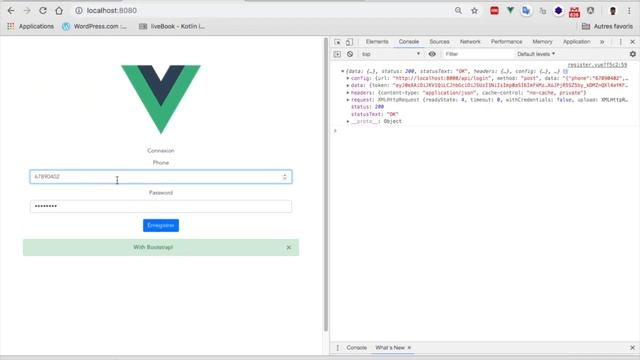
Task: Click the page vertical scrollbar
Action: pyautogui.click(x=326, y=184)
